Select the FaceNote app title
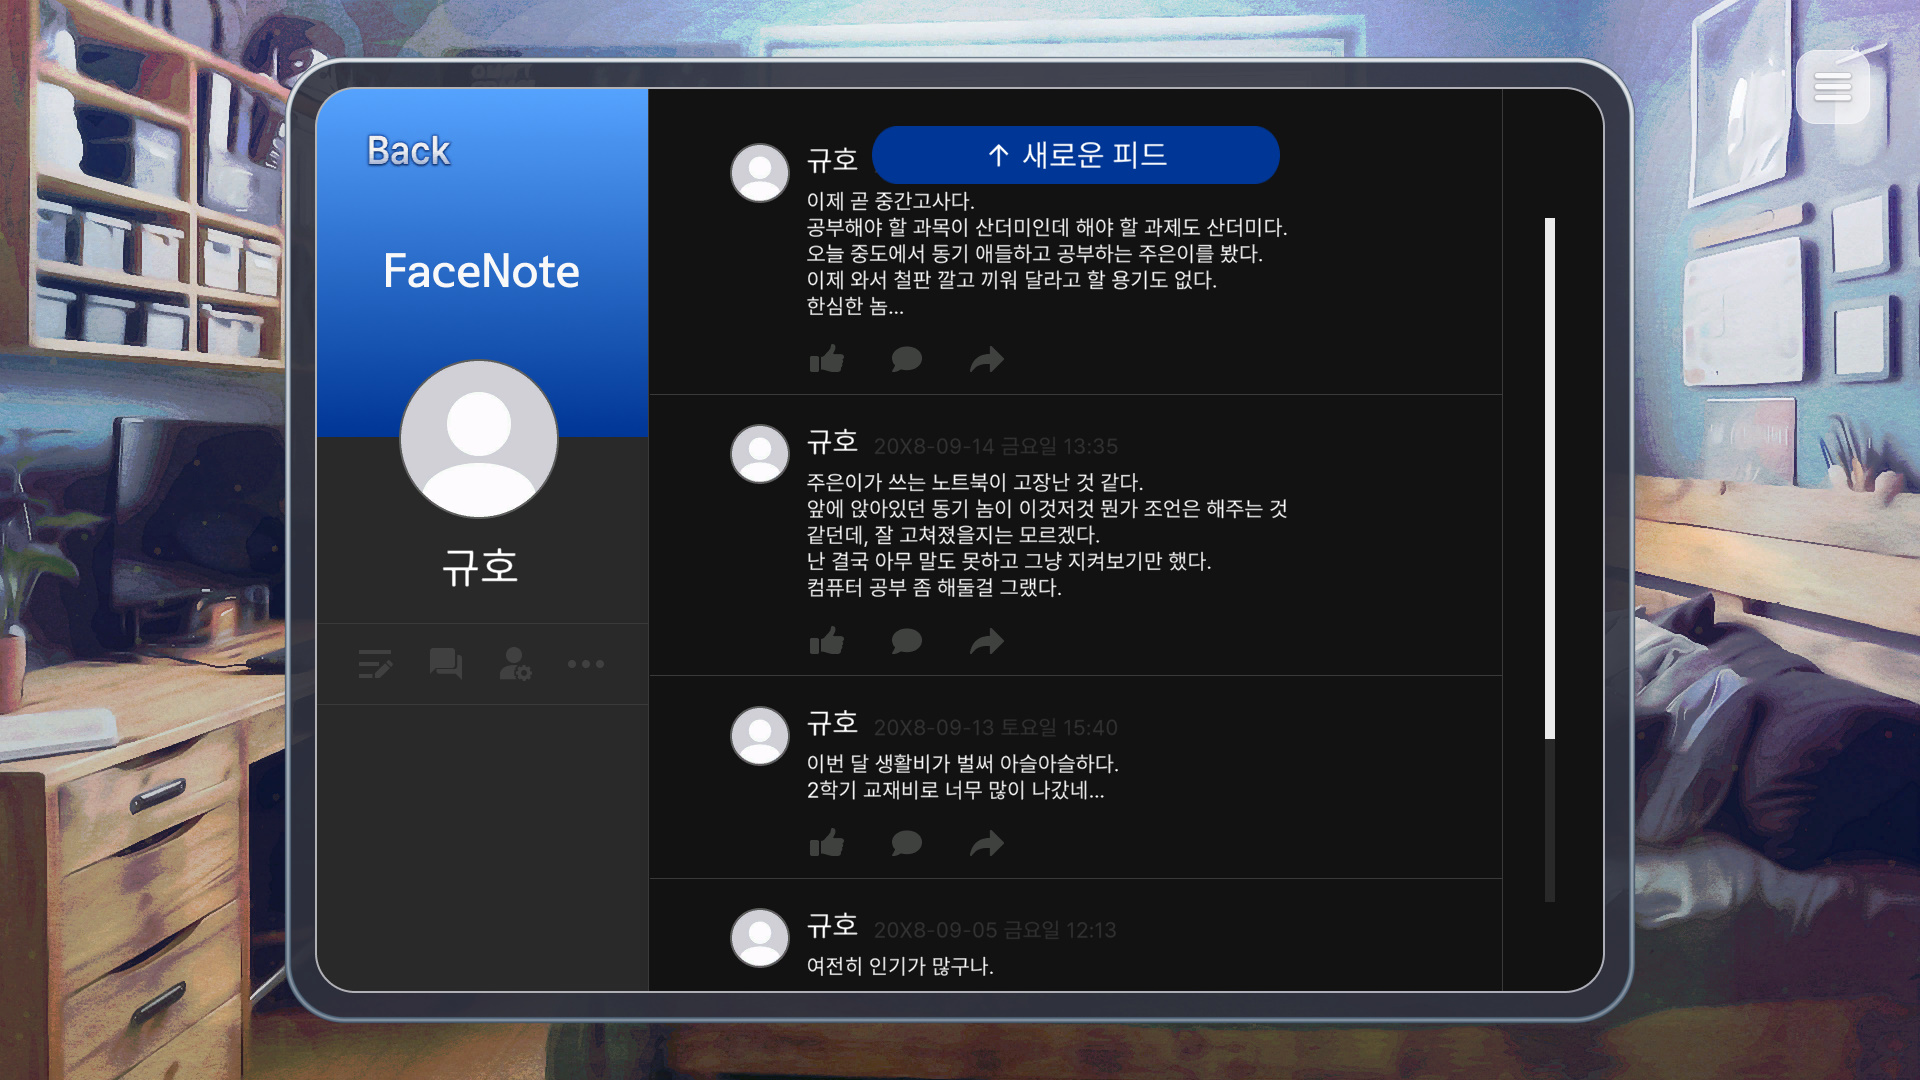The width and height of the screenshot is (1920, 1080). click(481, 271)
